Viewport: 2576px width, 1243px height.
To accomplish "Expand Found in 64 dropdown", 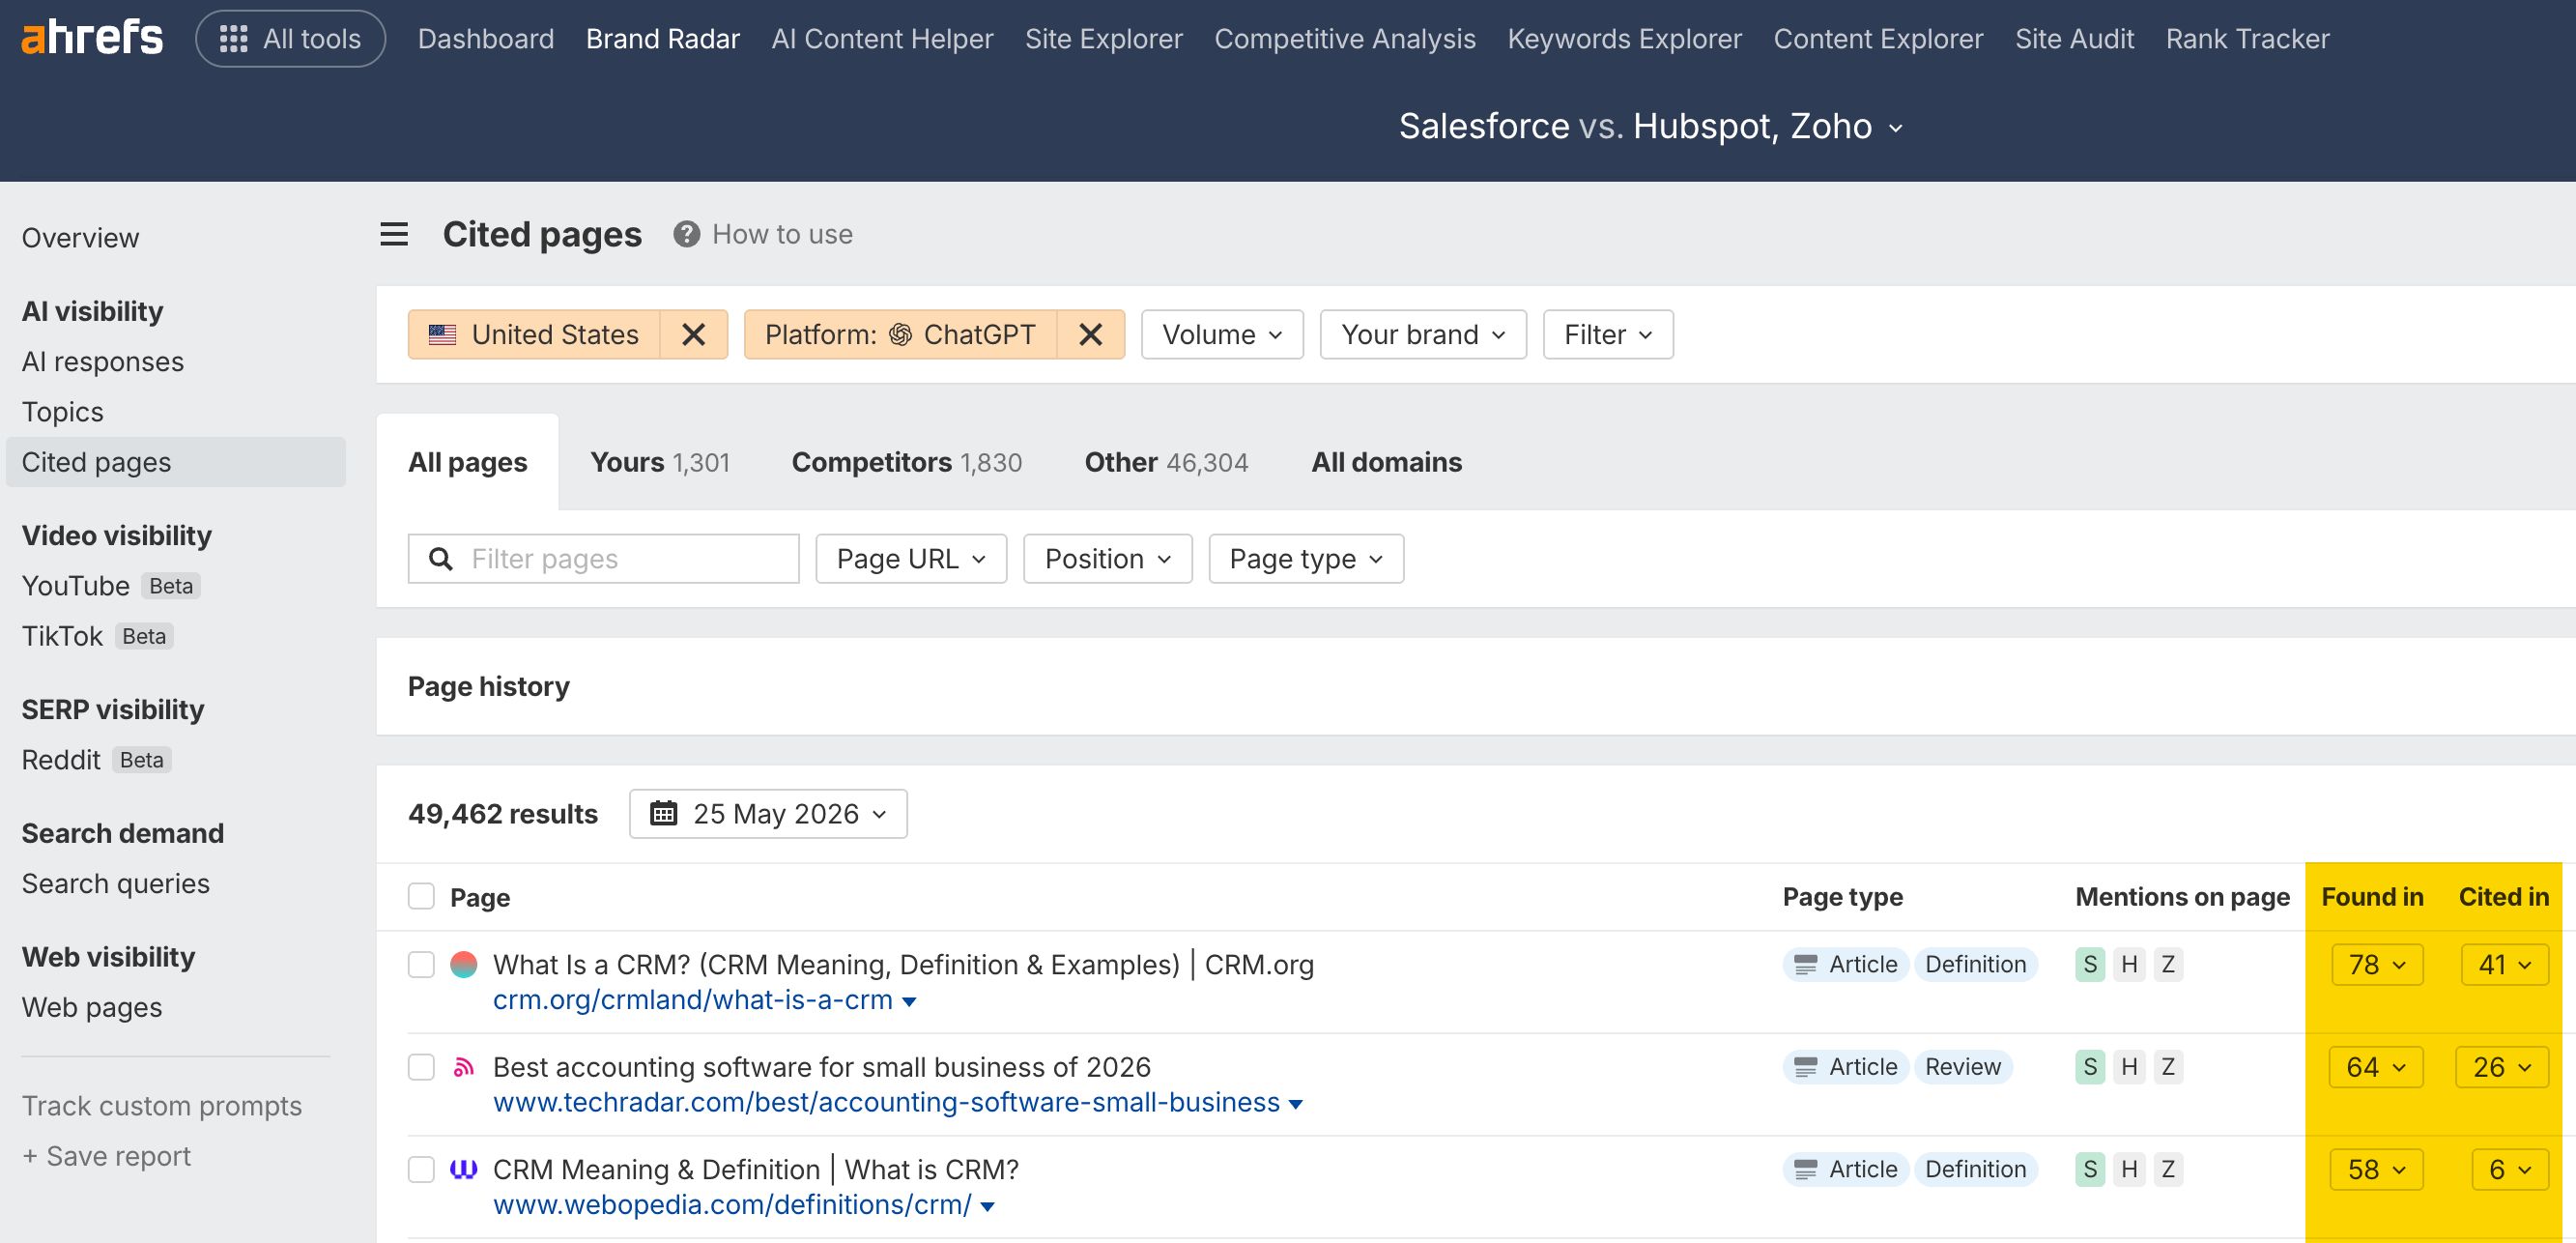I will (2376, 1067).
